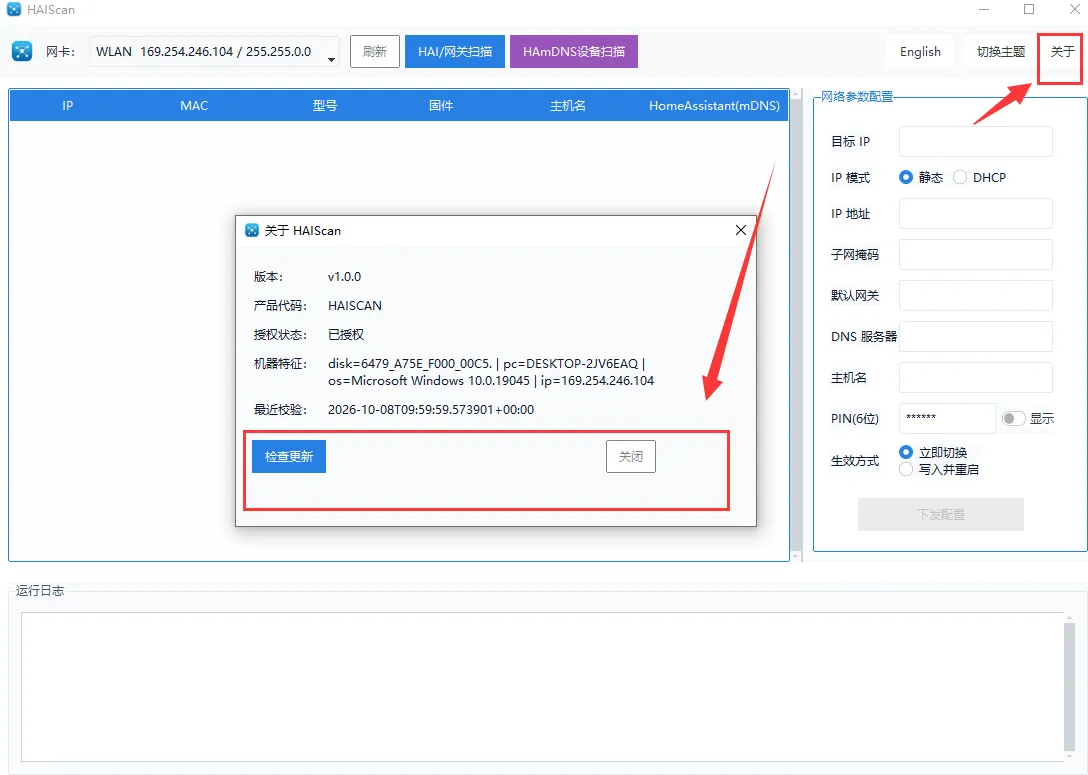Click the 下发配置 button
The width and height of the screenshot is (1088, 775).
tap(941, 515)
